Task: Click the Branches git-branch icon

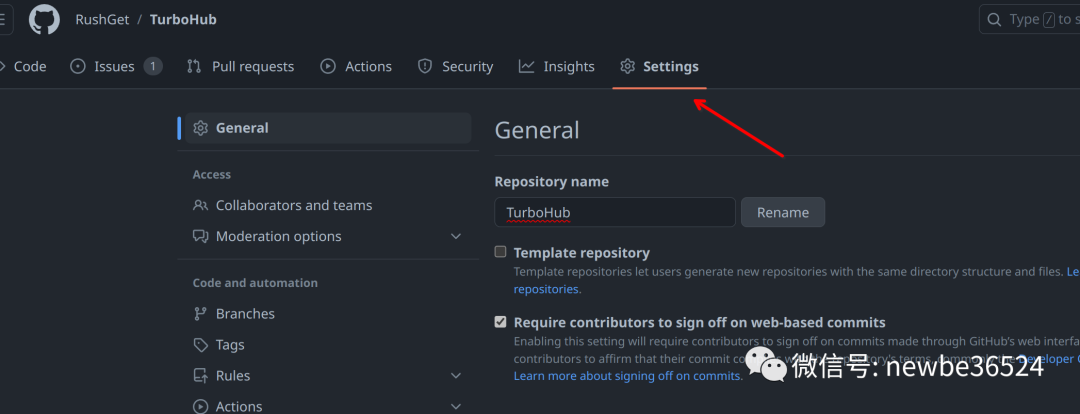Action: coord(200,313)
